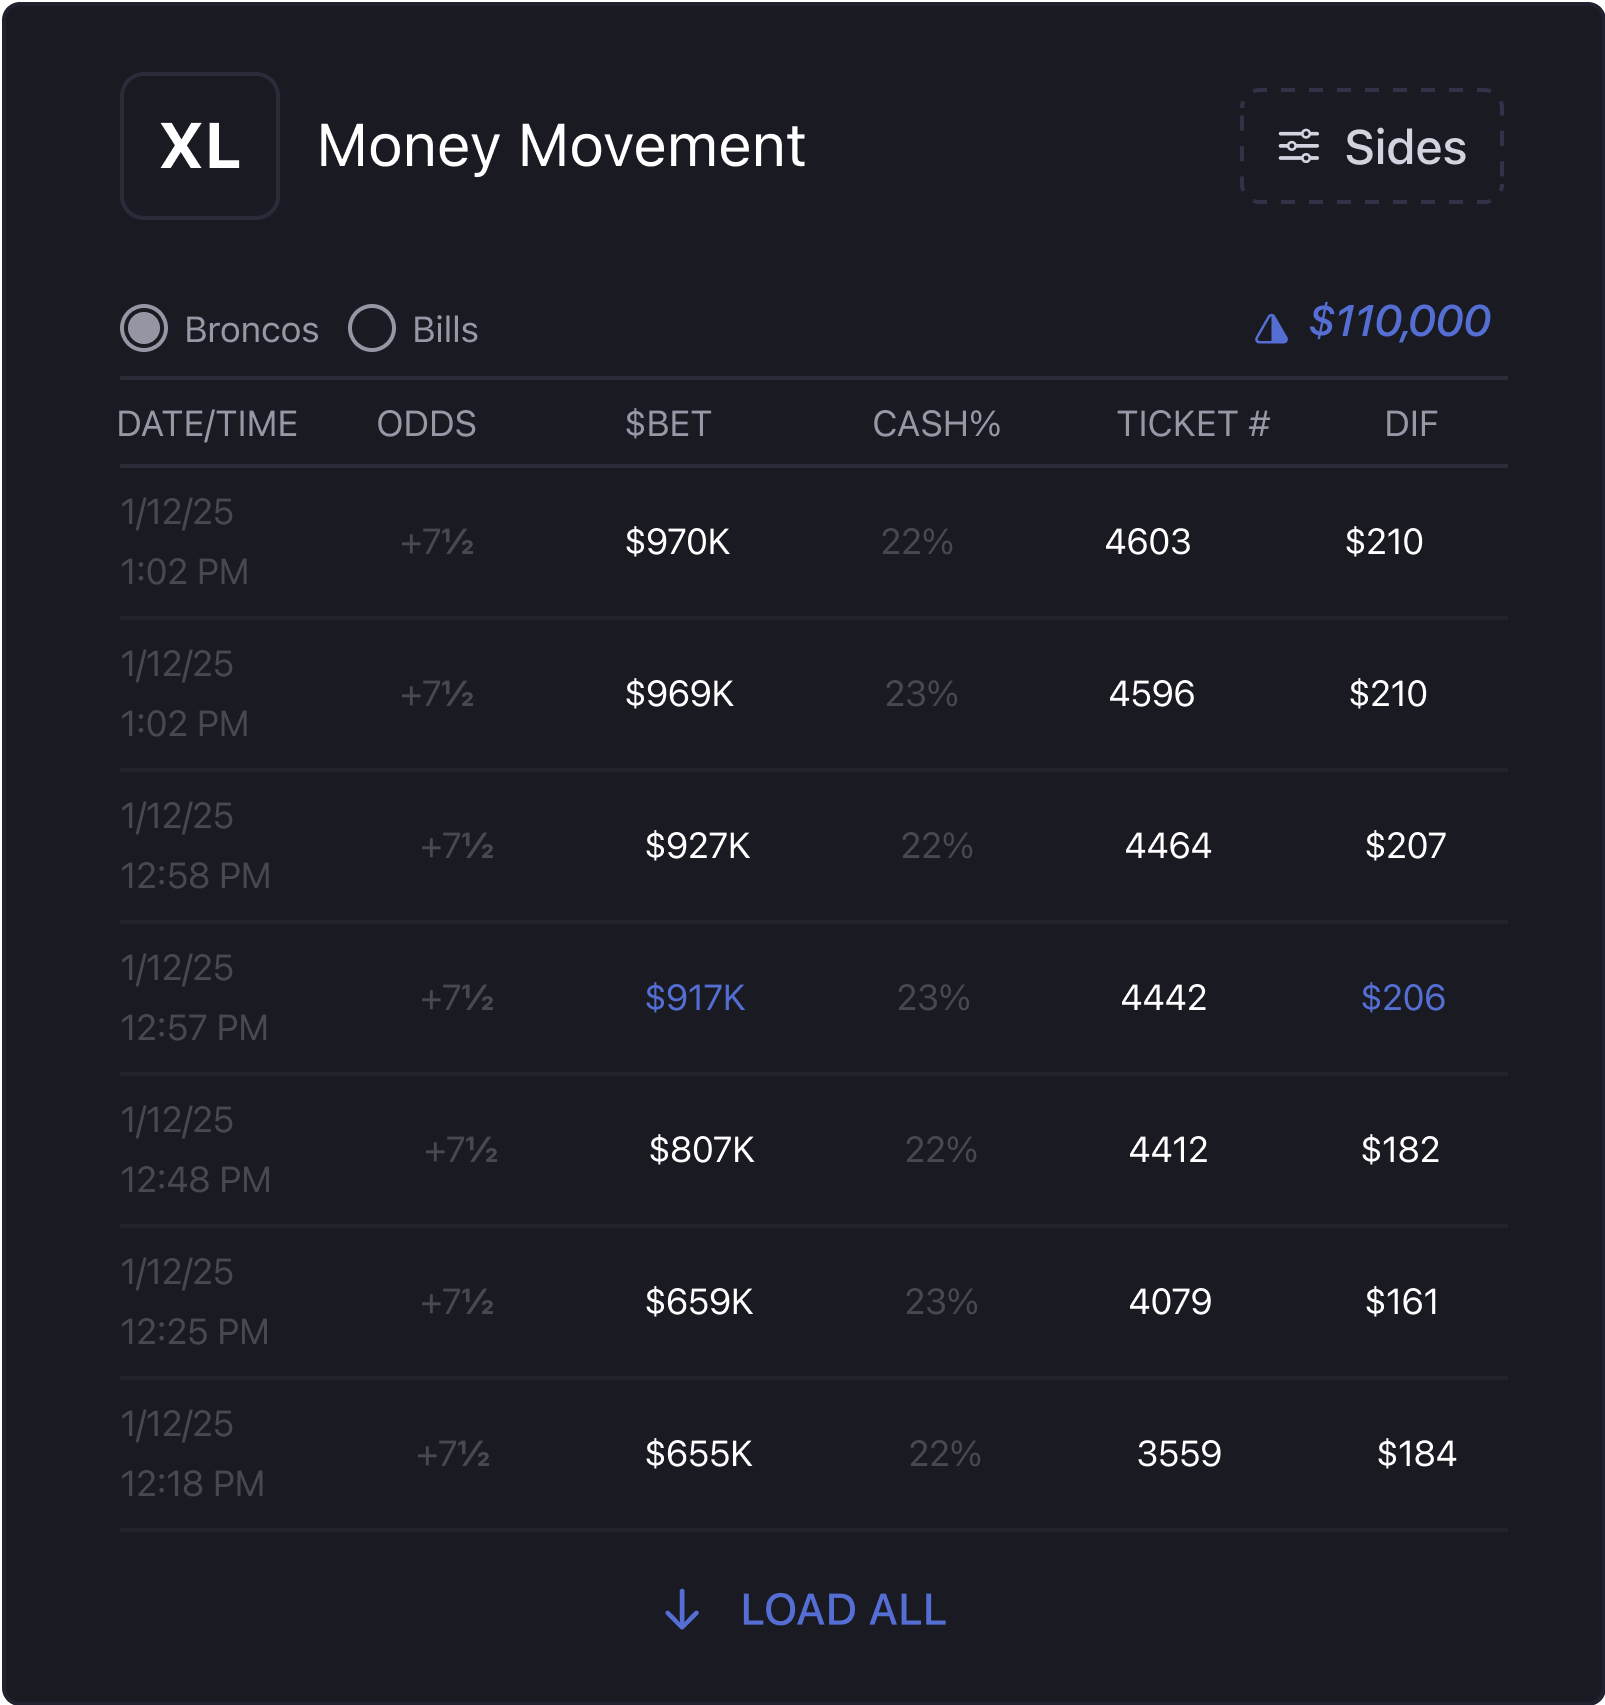Click the blue triangle delta icon

pos(1271,328)
